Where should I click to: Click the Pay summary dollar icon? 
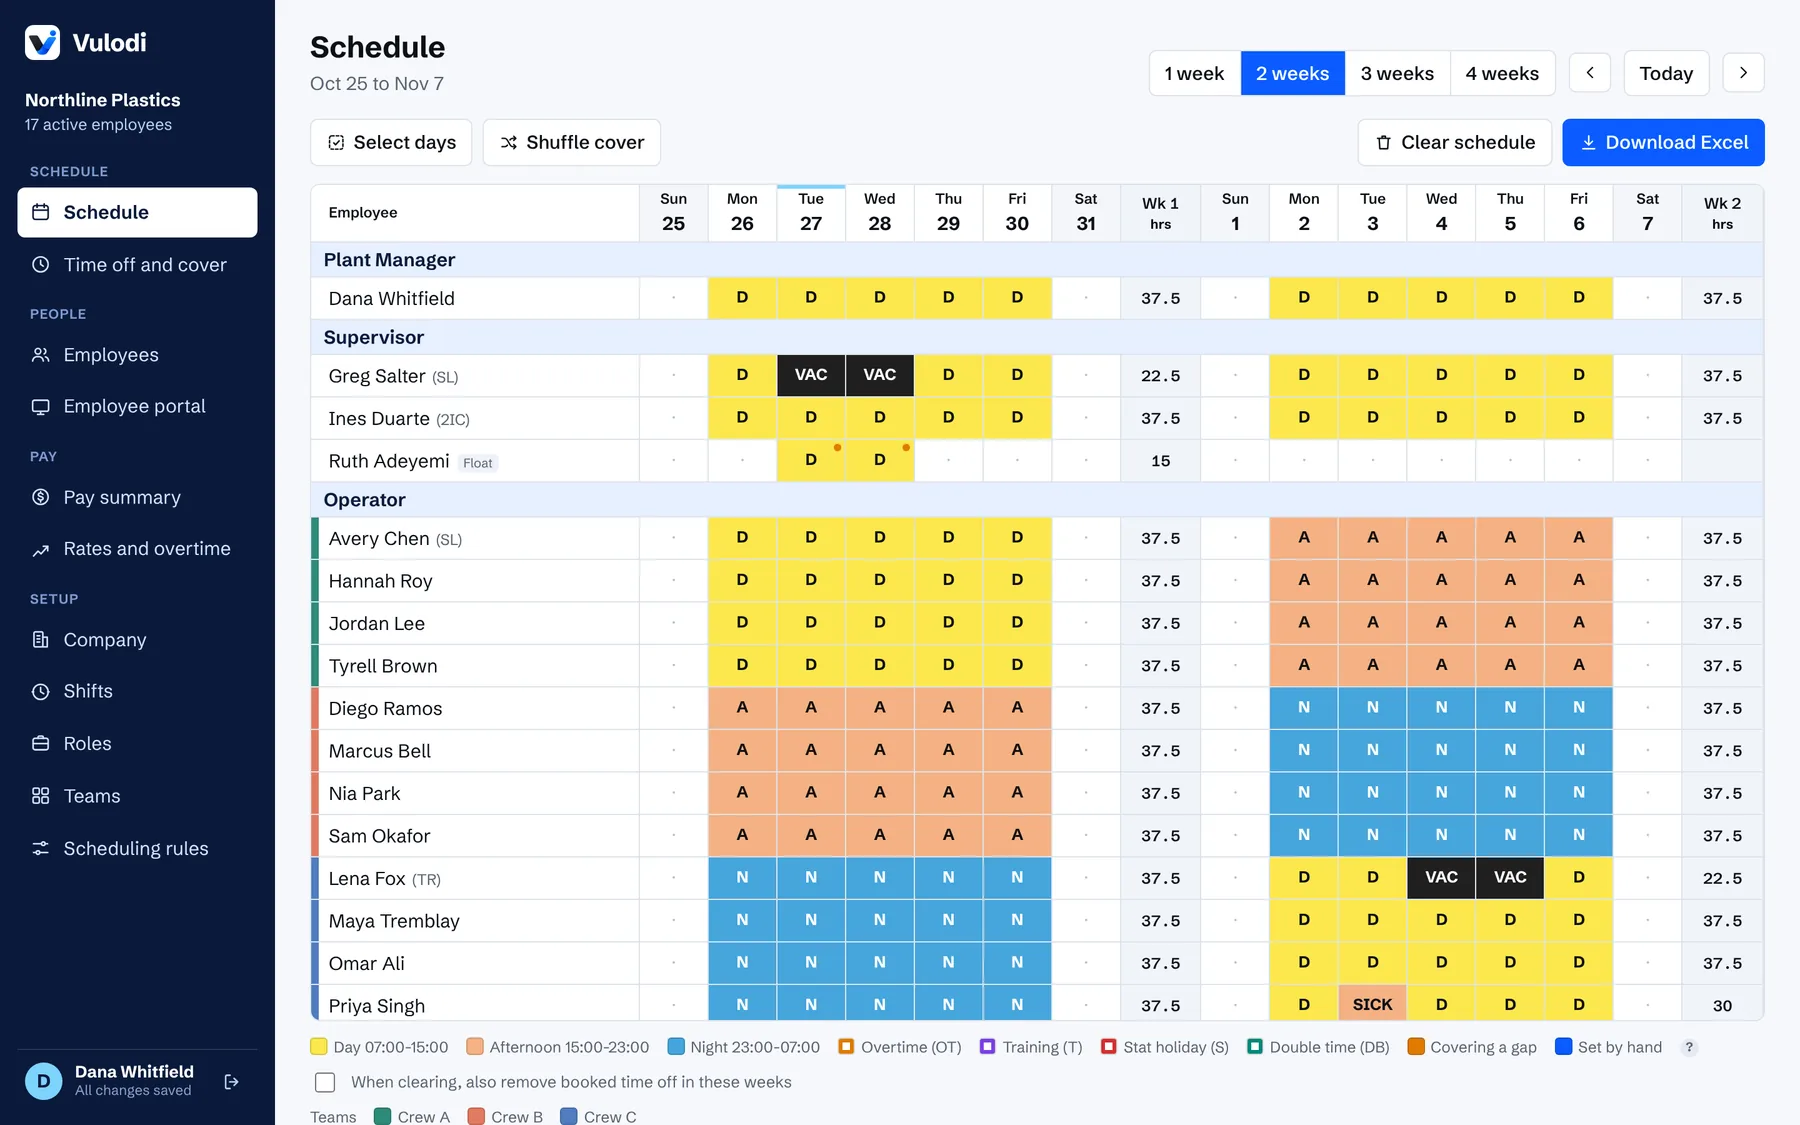point(41,497)
